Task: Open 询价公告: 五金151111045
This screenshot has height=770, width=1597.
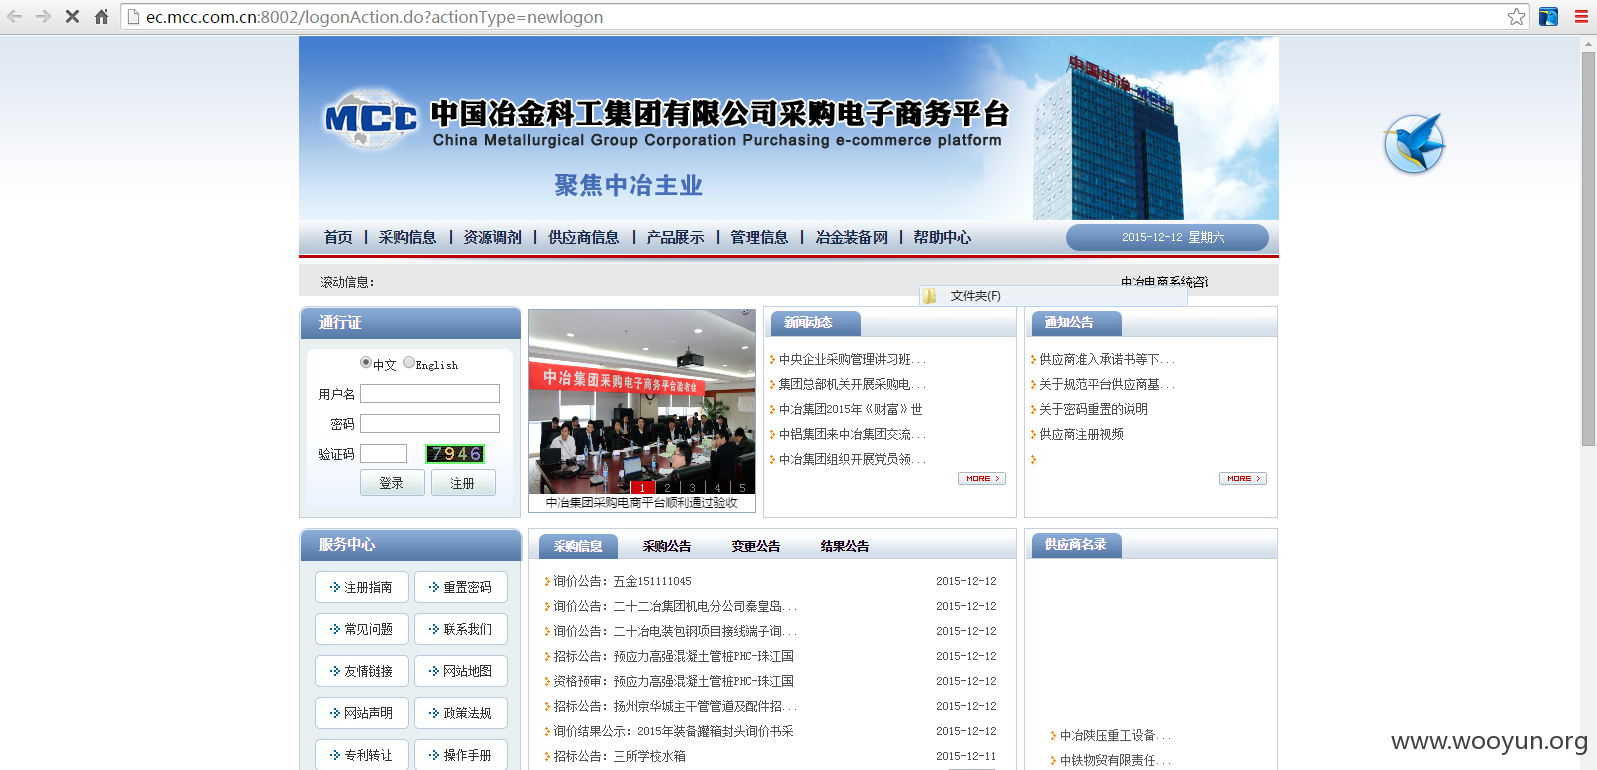Action: coord(622,581)
